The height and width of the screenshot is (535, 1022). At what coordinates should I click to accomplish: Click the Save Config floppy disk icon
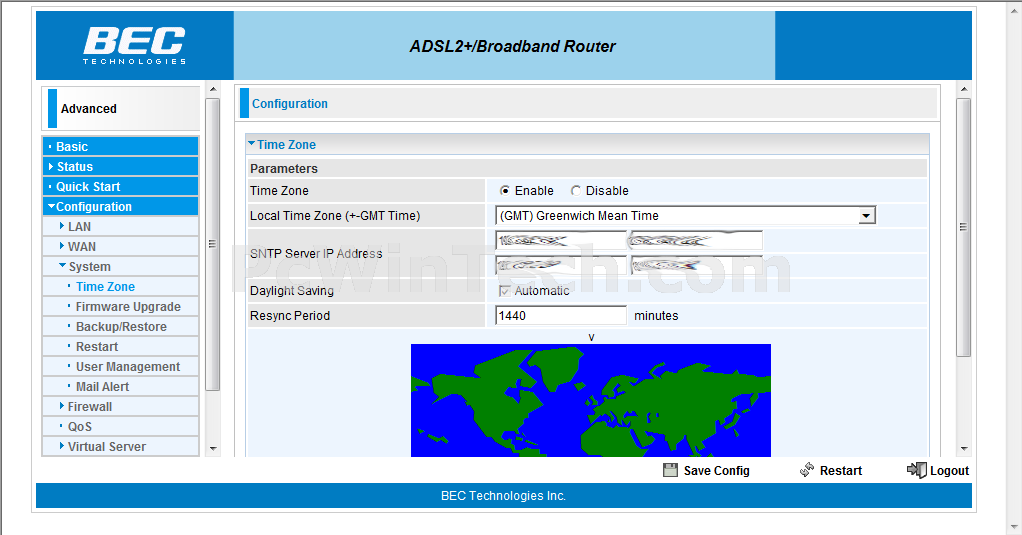click(x=670, y=470)
